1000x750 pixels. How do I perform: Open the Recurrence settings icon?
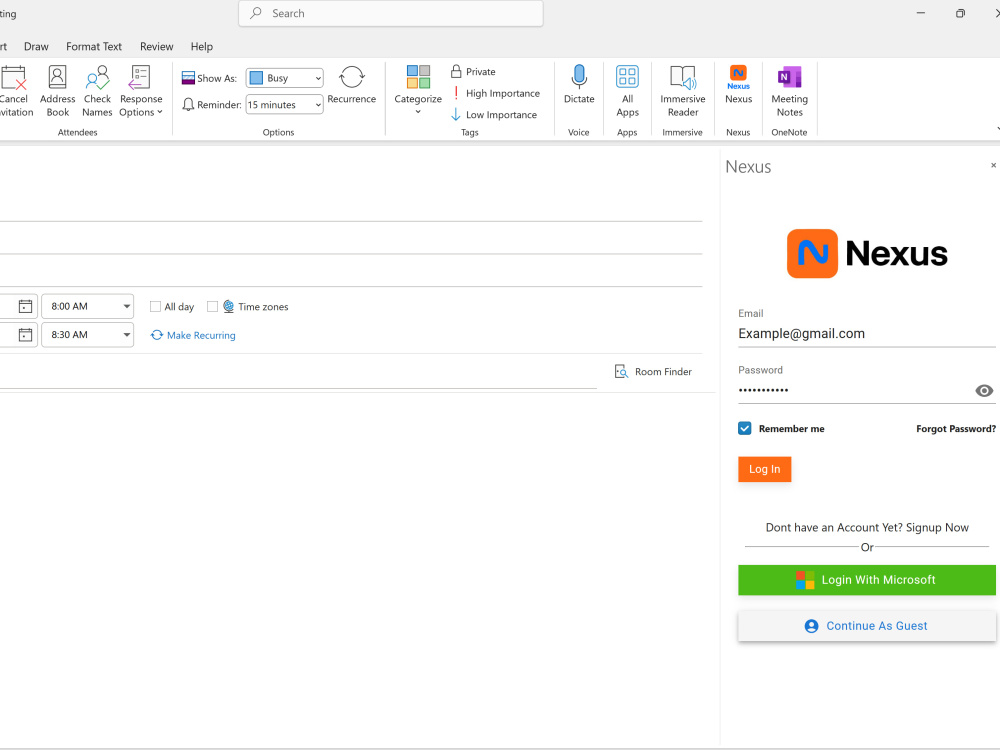(351, 77)
